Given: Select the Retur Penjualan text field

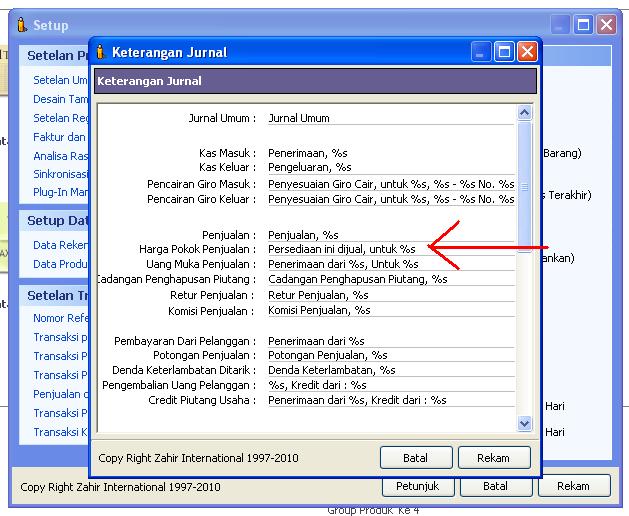Looking at the screenshot, I should tap(390, 295).
